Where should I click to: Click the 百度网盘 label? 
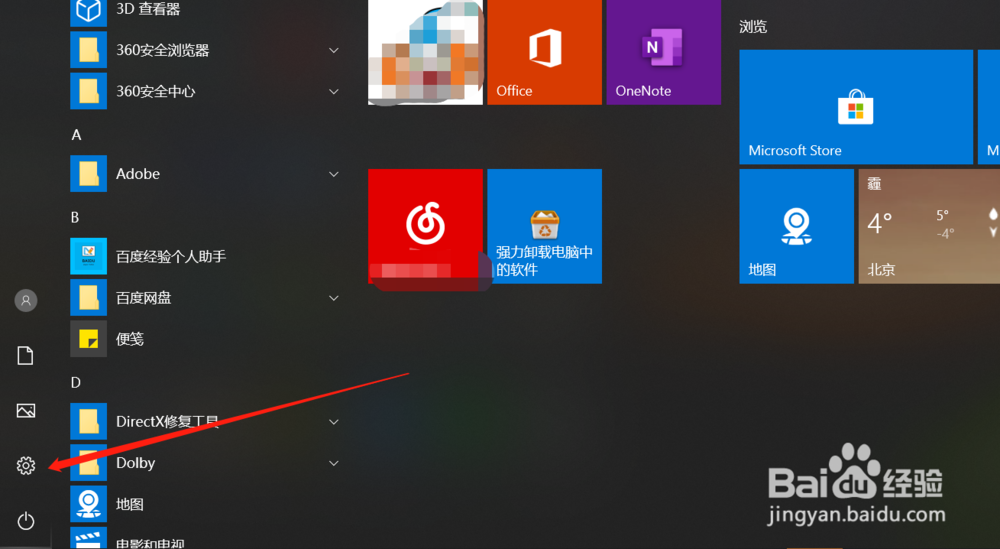coord(143,298)
